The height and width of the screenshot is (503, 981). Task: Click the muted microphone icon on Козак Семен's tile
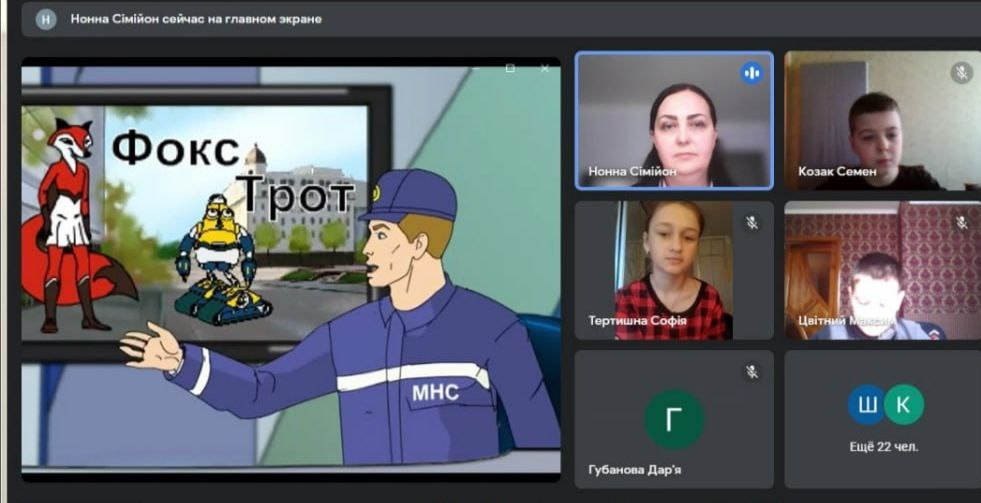click(x=961, y=73)
